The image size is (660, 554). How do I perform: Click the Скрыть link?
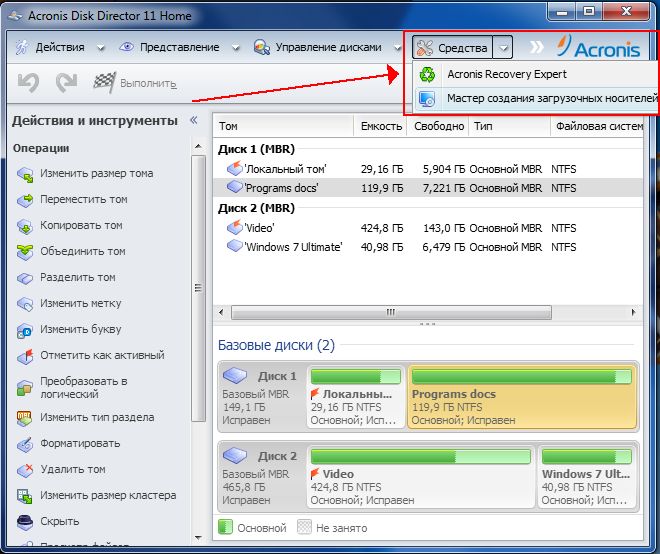[x=59, y=521]
